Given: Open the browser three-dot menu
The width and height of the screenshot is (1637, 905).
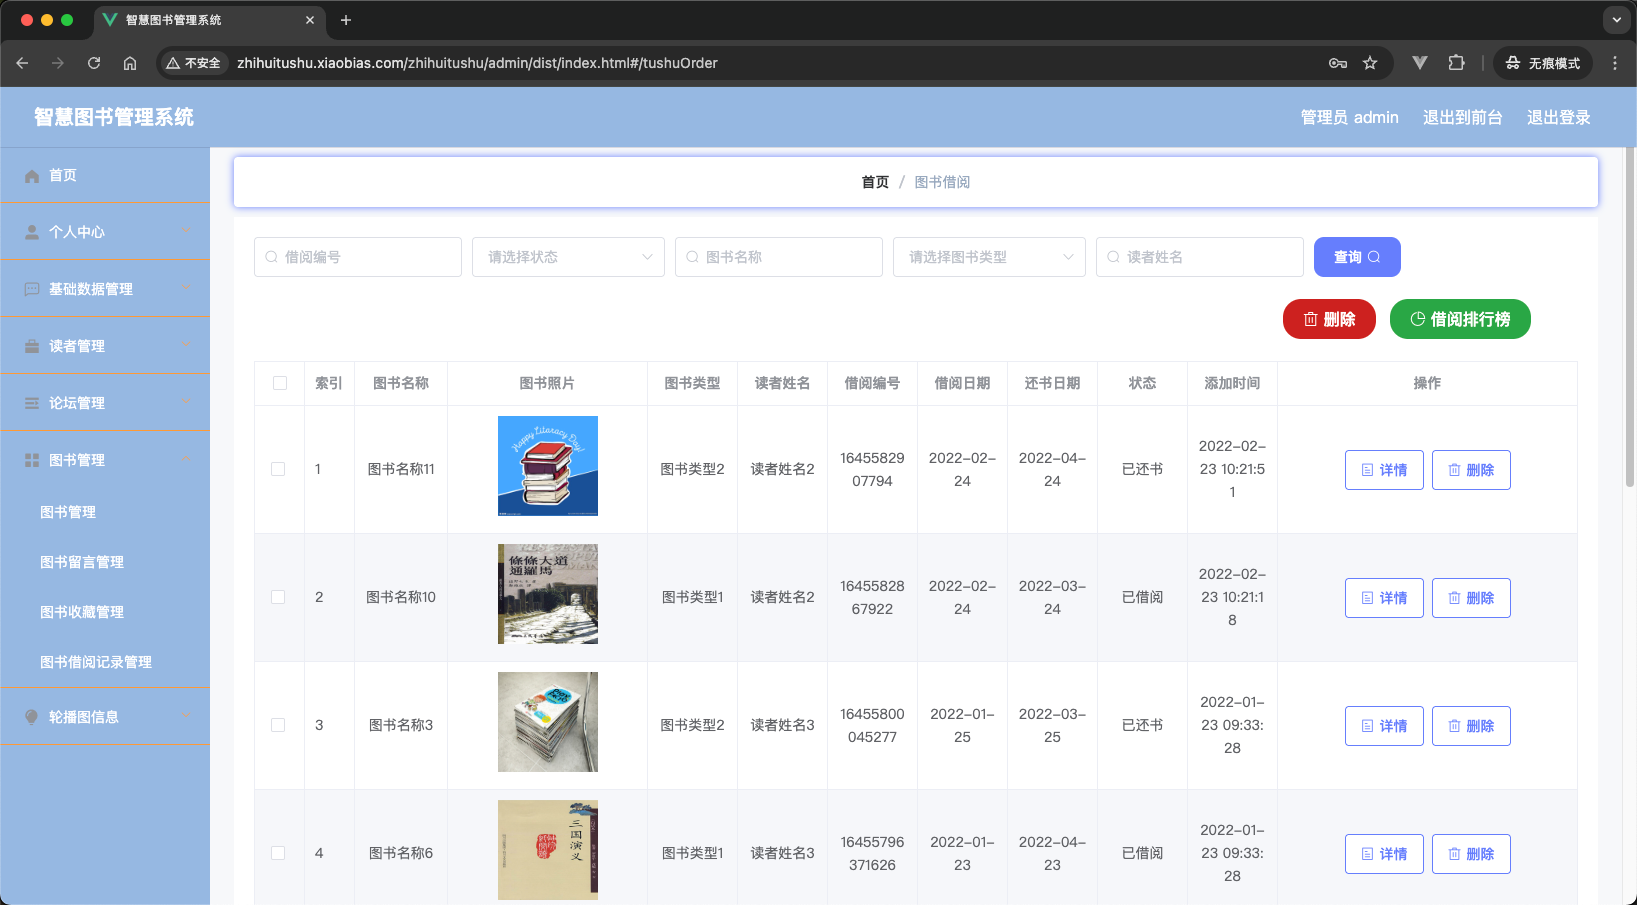Looking at the screenshot, I should click(x=1615, y=63).
